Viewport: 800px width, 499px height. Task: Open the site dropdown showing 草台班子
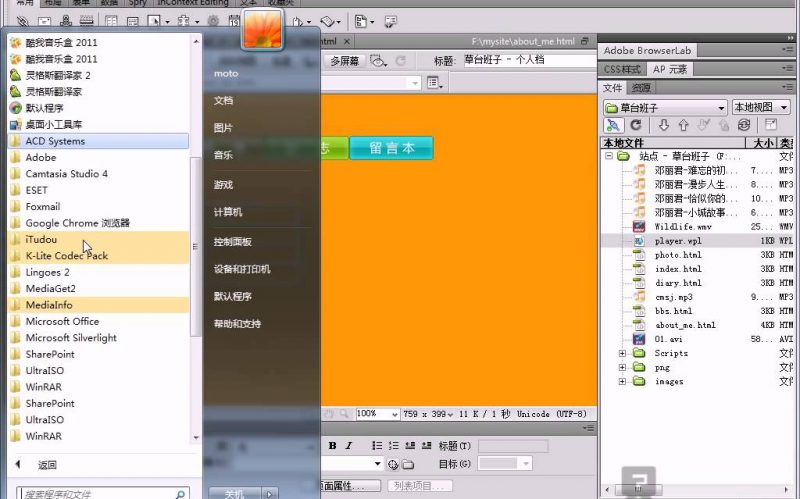[665, 107]
